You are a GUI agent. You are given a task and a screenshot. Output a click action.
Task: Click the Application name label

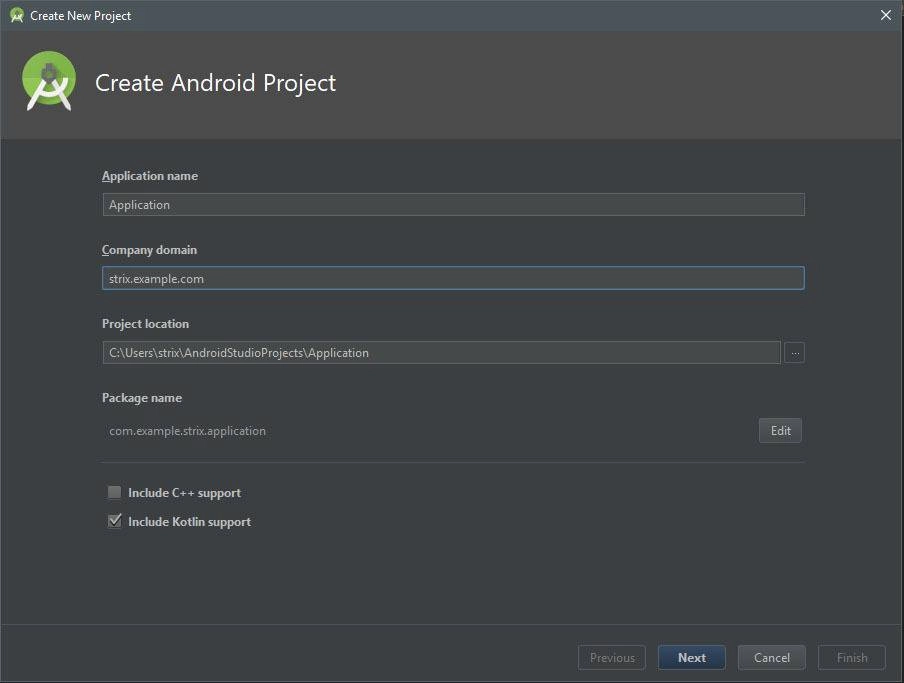click(x=150, y=176)
